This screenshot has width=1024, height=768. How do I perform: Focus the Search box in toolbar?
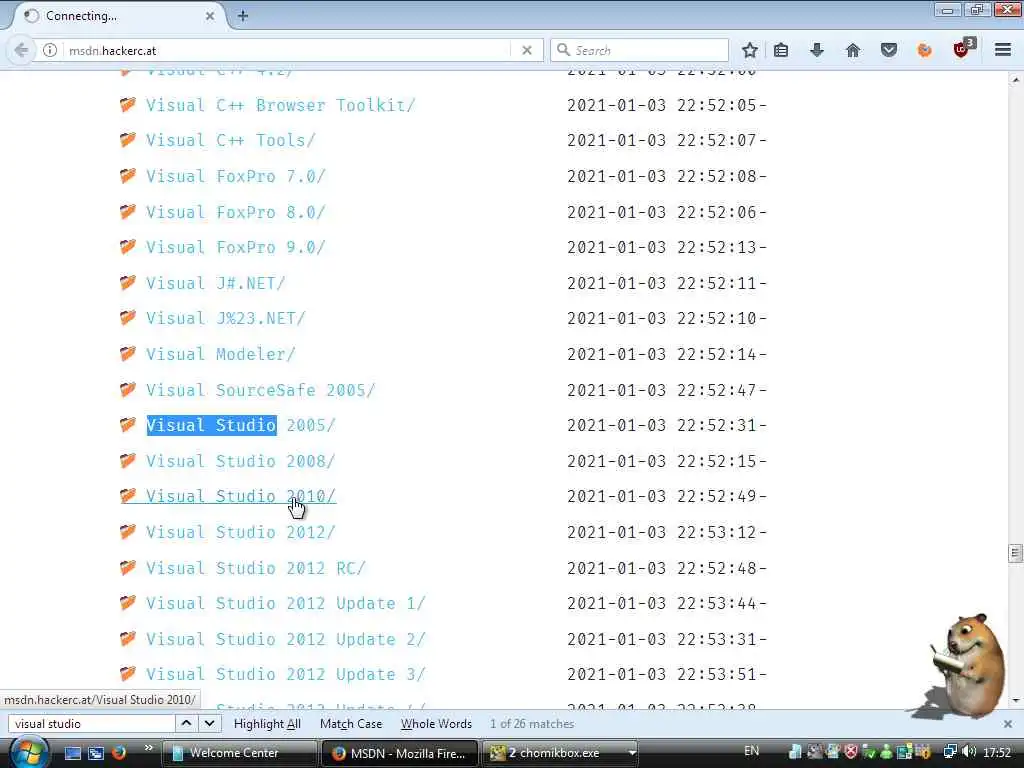640,50
